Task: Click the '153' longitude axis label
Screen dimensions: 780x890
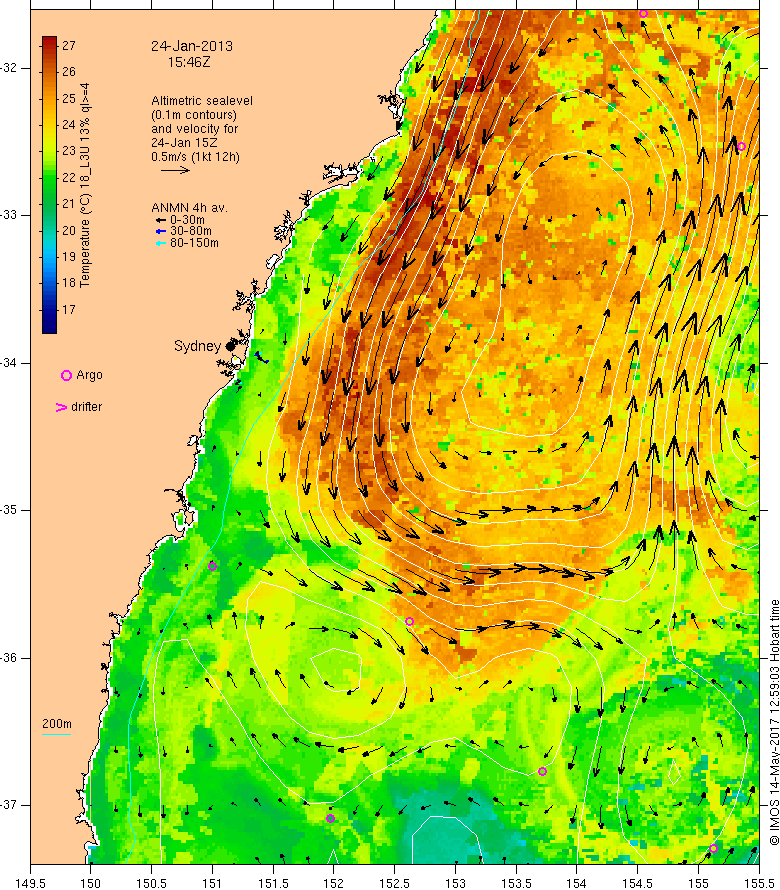Action: coord(455,883)
